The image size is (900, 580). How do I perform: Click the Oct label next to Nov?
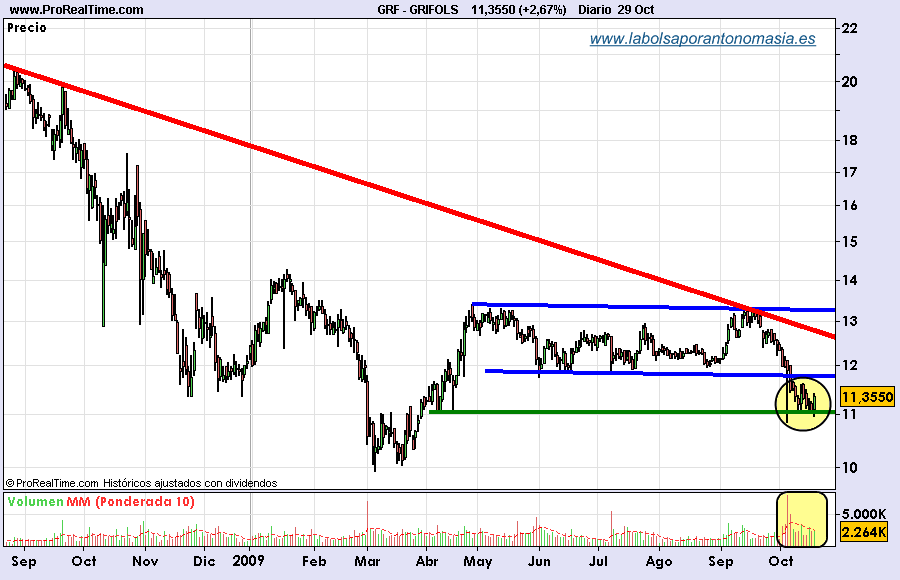tap(84, 561)
